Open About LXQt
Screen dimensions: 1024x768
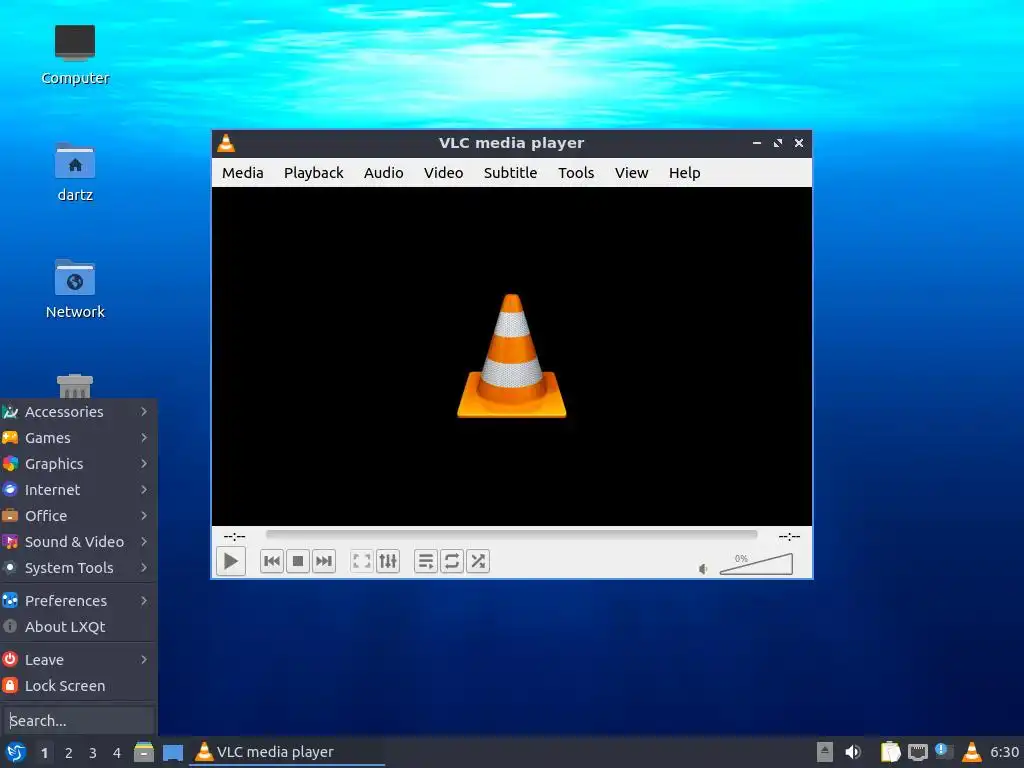(78, 627)
